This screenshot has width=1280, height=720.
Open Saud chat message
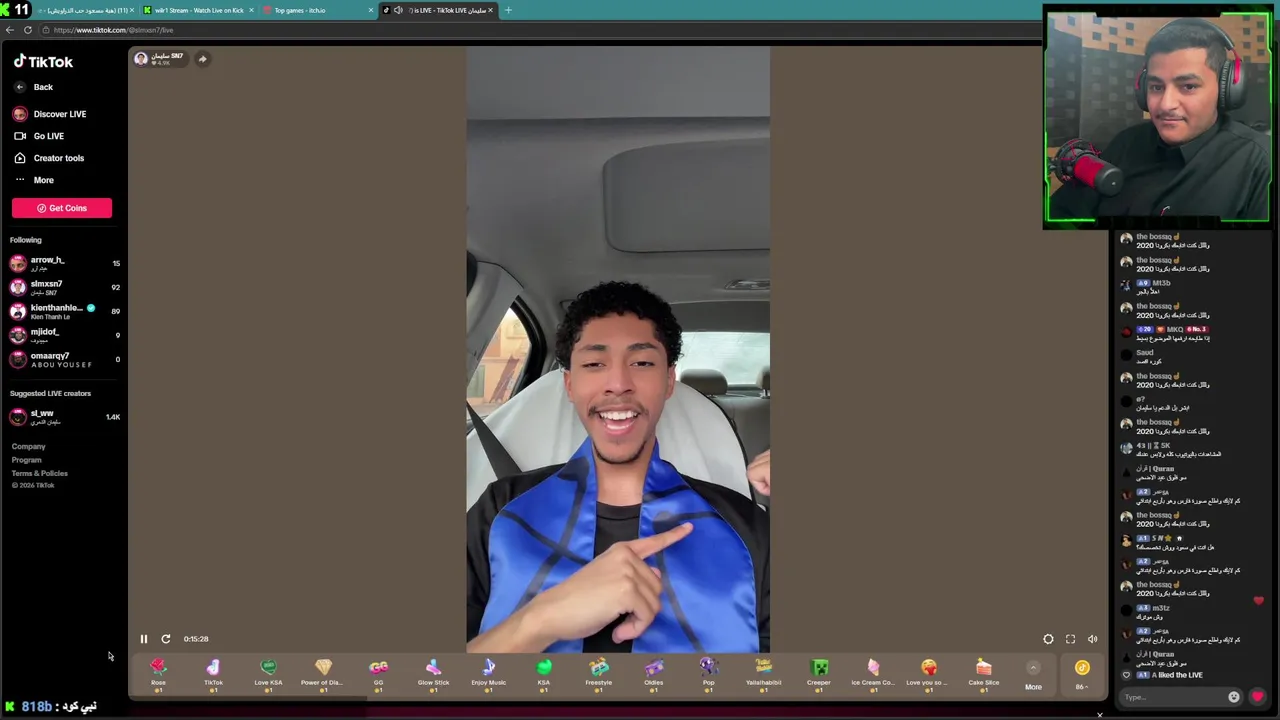pos(1147,357)
